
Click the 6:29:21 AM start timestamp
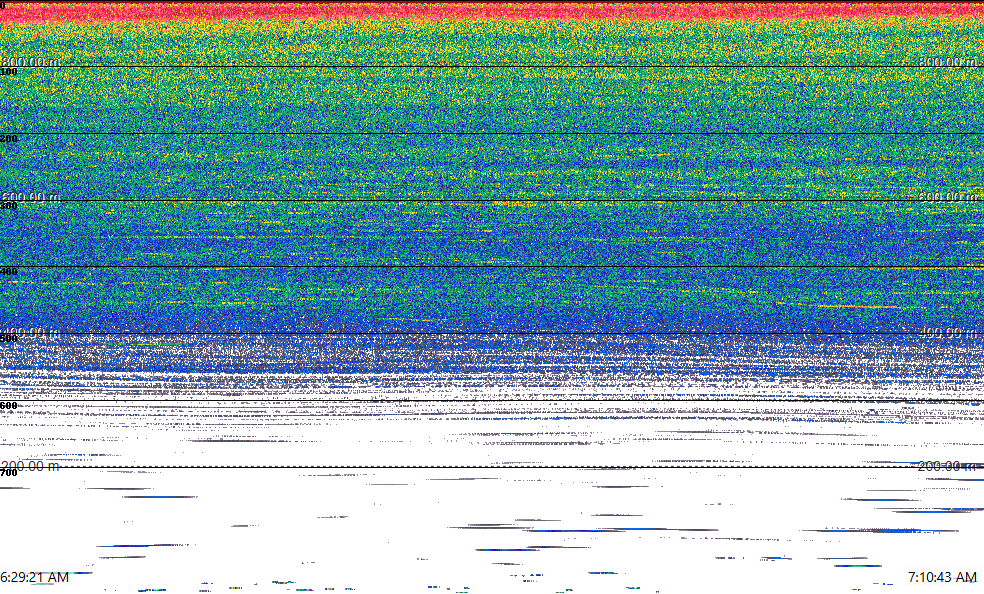(35, 577)
